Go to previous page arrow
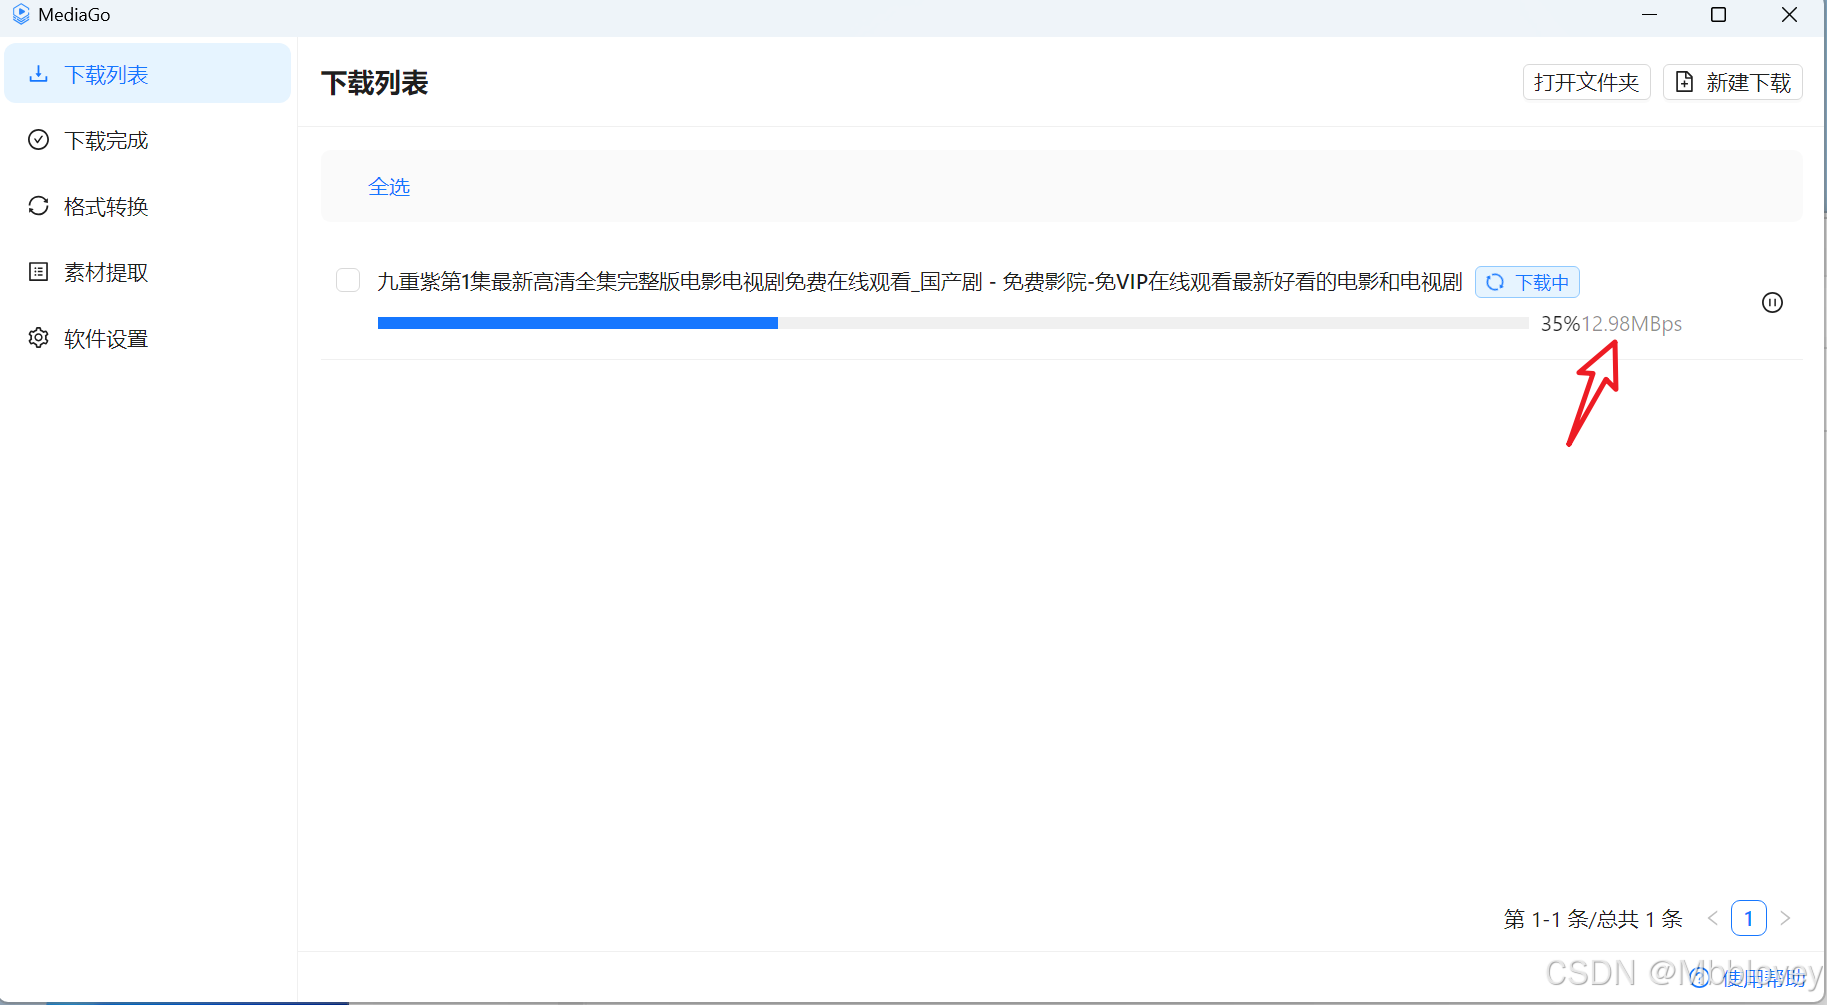Viewport: 1827px width, 1005px height. point(1713,918)
